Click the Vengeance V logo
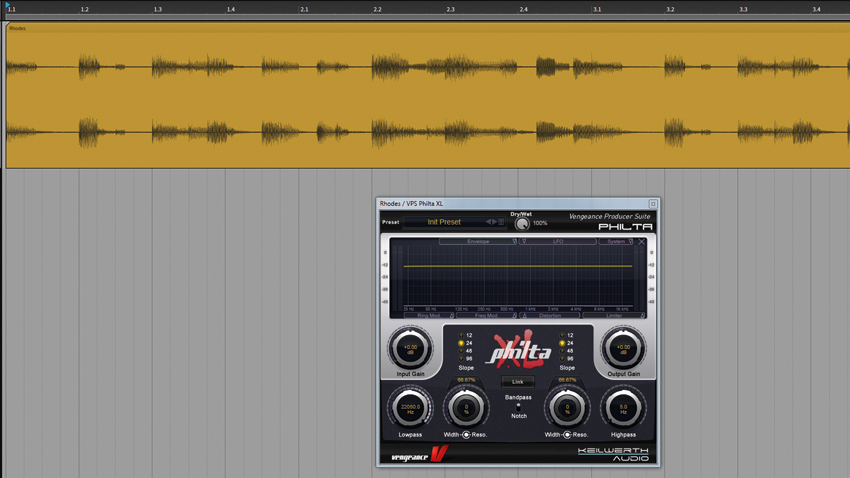 pyautogui.click(x=439, y=454)
